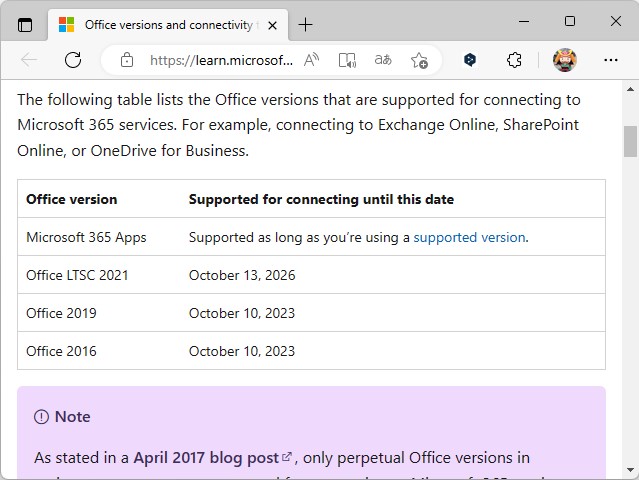
Task: Click the address bar URL field
Action: (220, 60)
